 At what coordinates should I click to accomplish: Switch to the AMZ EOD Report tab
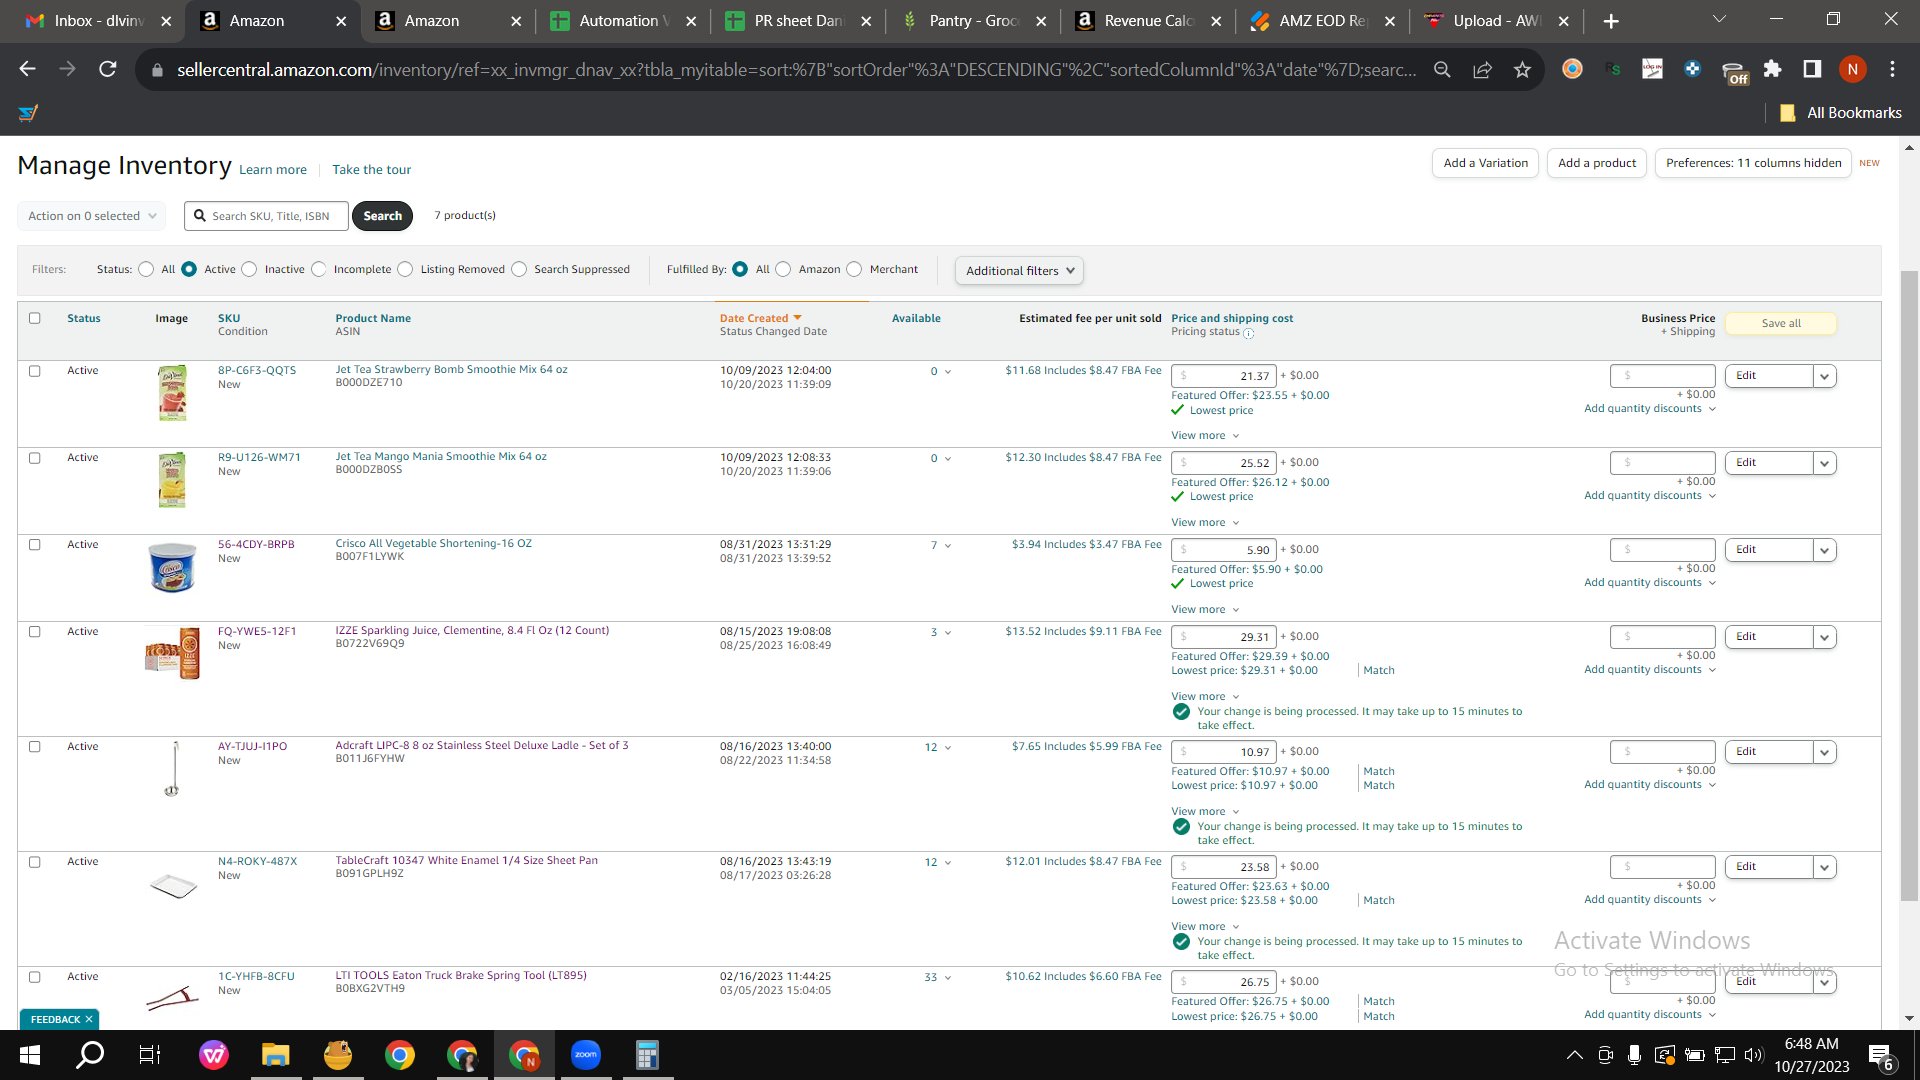(x=1321, y=21)
